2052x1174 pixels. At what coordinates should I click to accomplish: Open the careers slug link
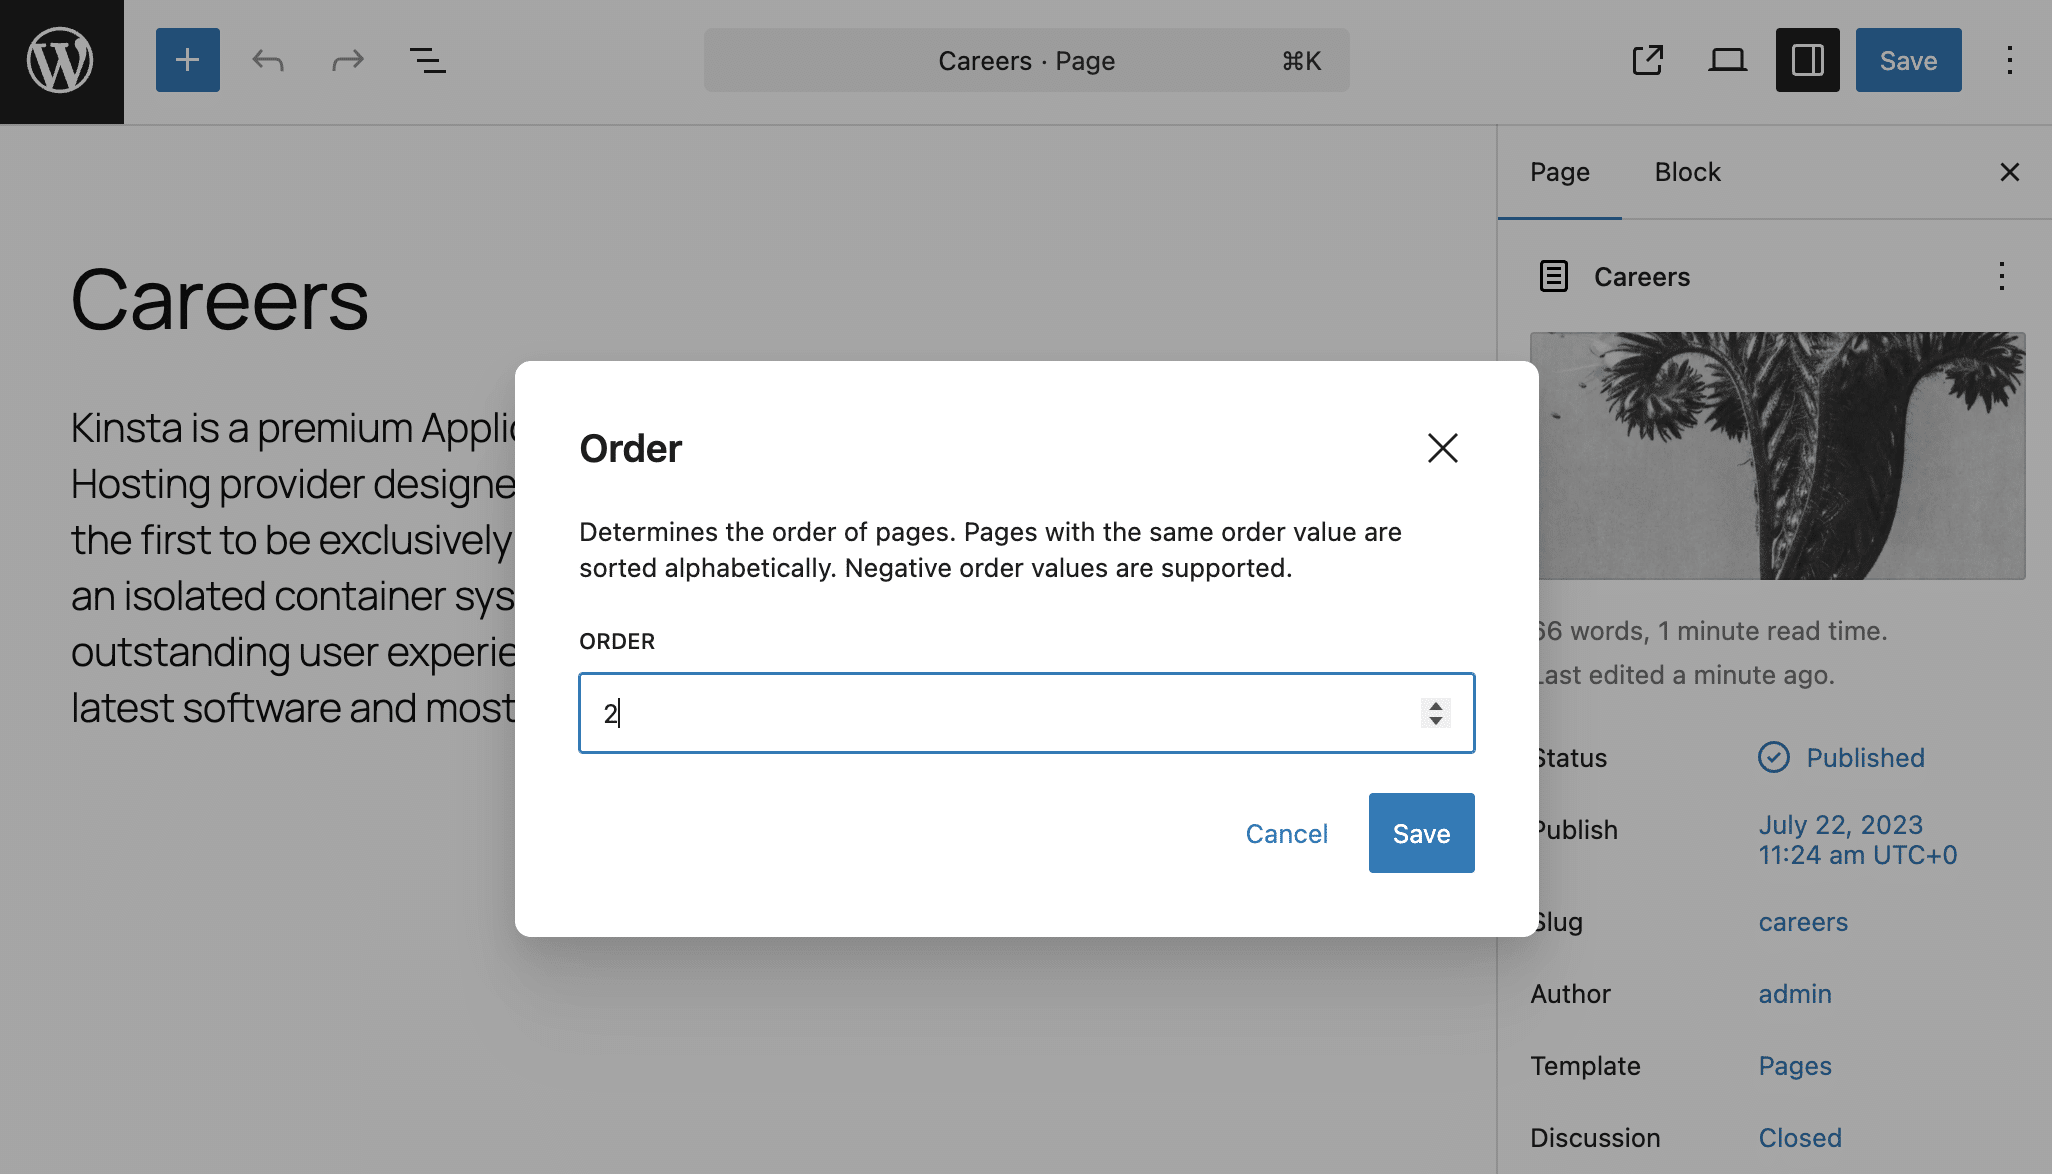point(1802,922)
